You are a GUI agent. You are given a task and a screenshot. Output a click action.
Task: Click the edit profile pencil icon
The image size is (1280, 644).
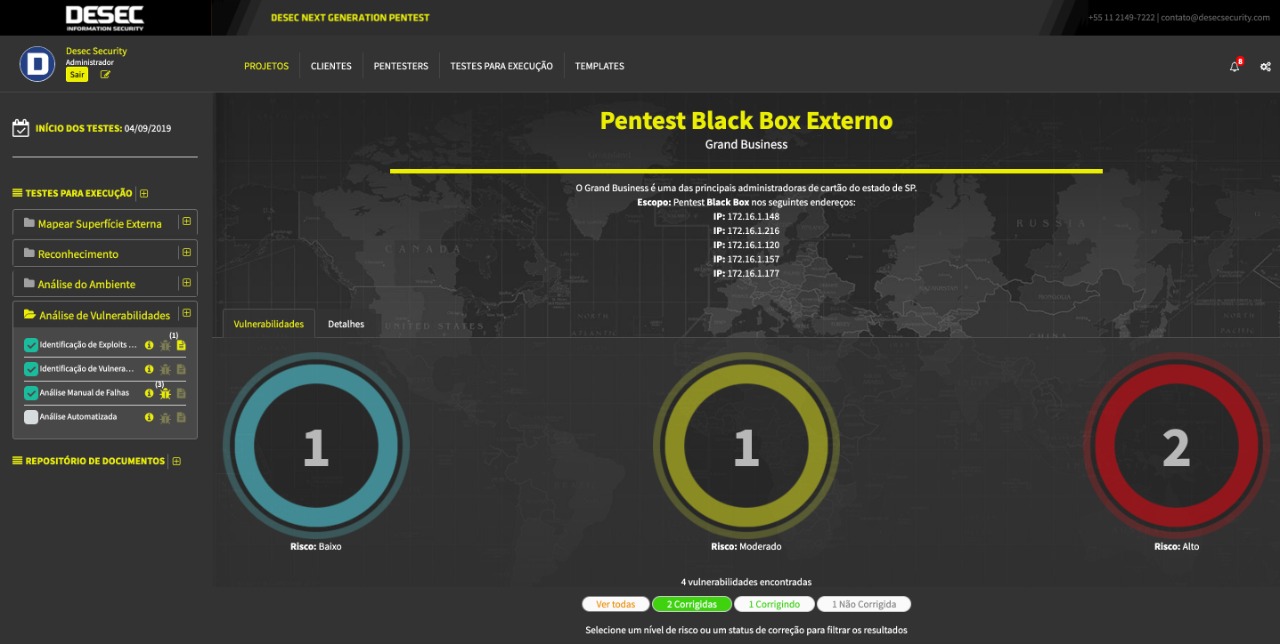click(105, 74)
